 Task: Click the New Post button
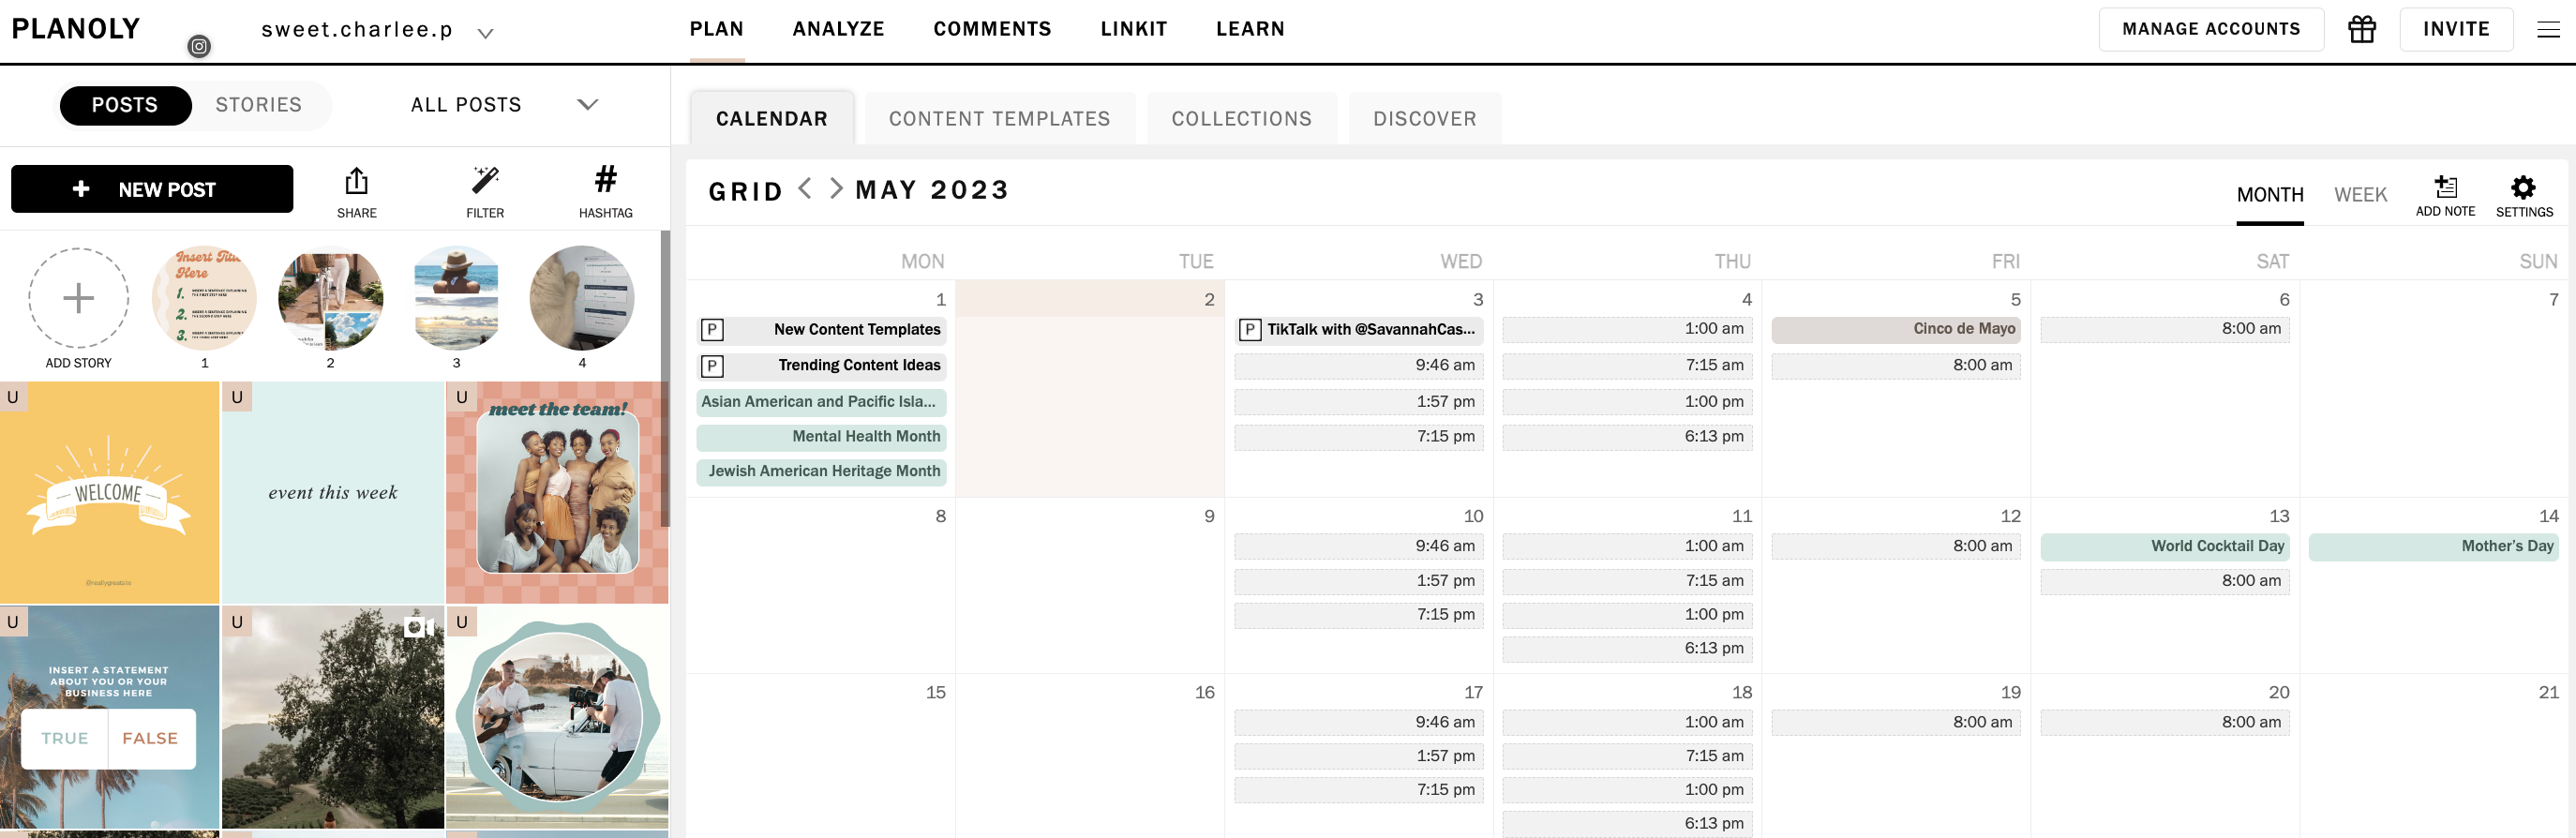pyautogui.click(x=152, y=189)
